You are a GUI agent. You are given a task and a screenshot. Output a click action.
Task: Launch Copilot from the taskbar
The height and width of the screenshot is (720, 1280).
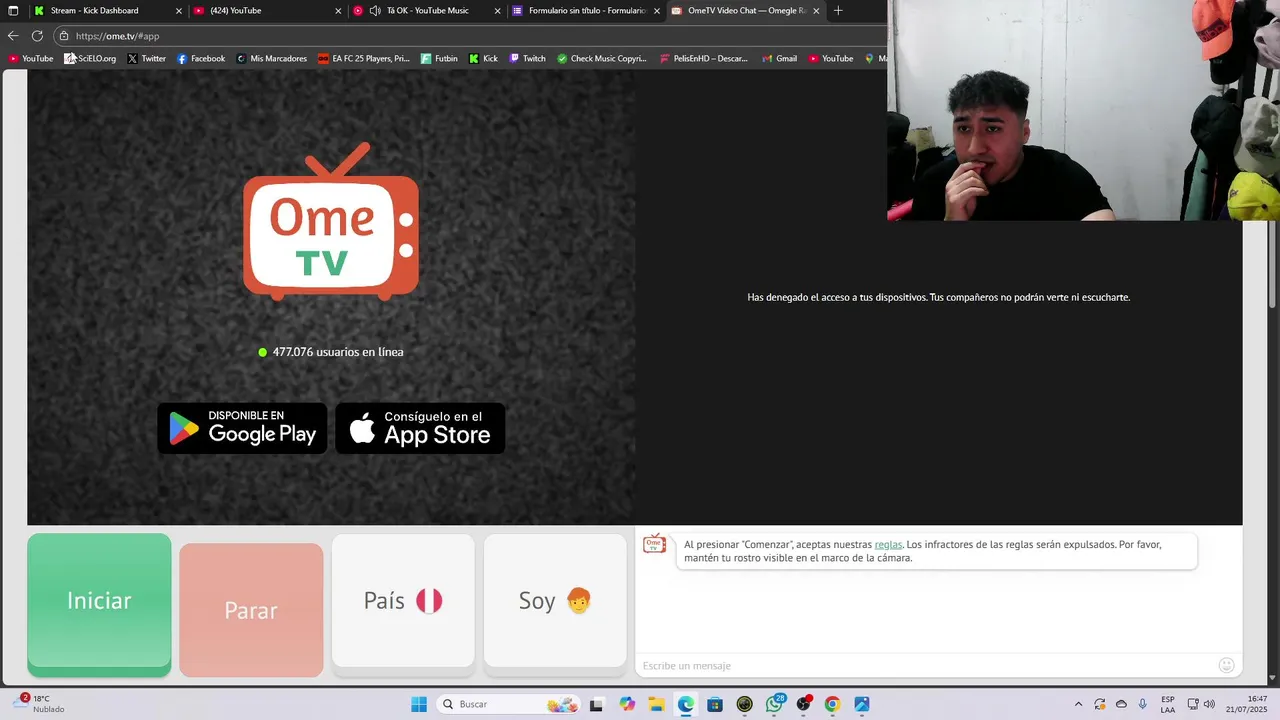pos(627,704)
